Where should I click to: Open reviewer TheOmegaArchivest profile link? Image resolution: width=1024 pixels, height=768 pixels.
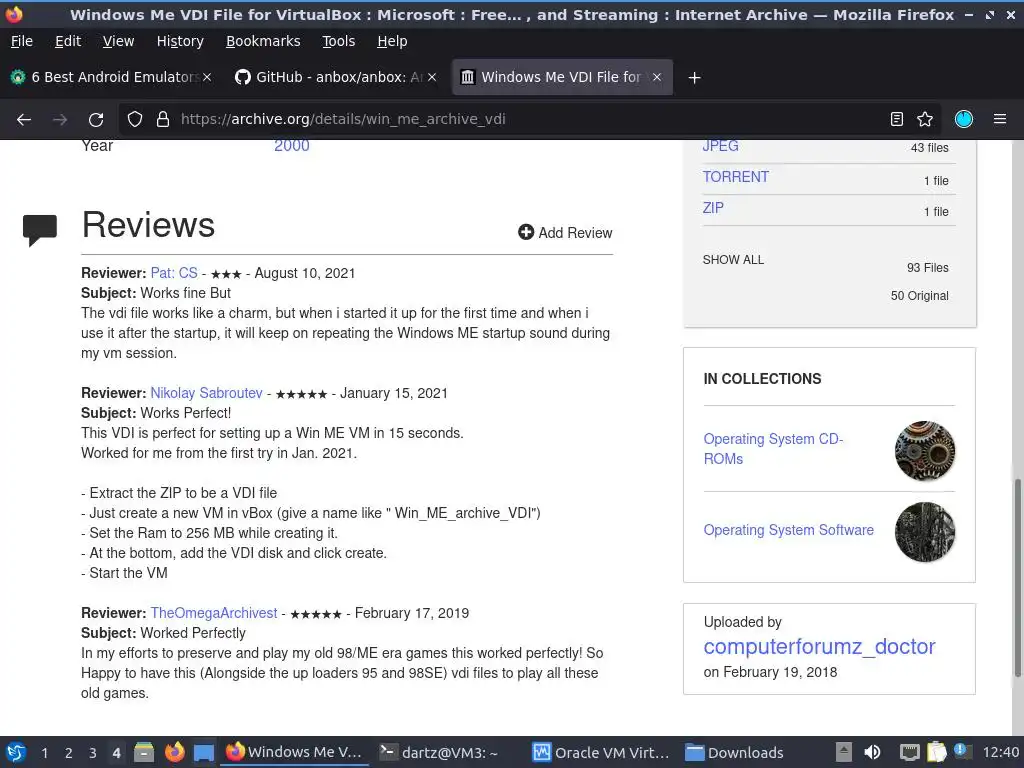(214, 613)
